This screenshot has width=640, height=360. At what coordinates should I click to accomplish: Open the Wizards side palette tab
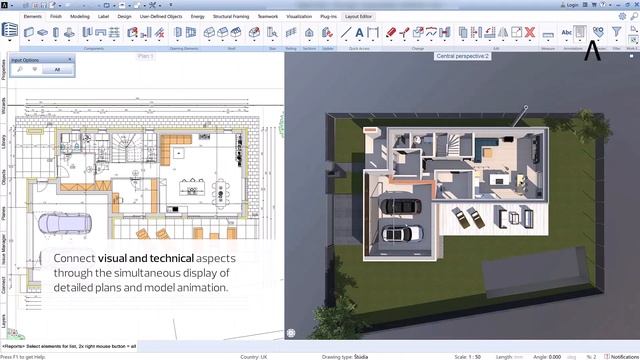[x=4, y=105]
